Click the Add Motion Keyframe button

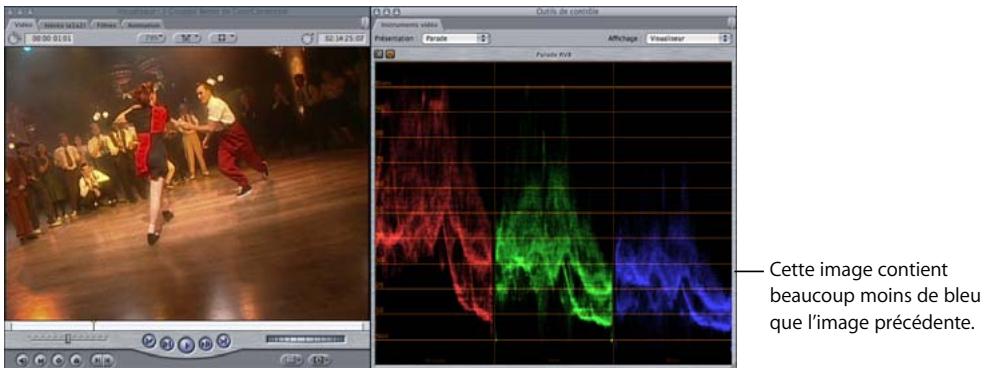tap(58, 360)
